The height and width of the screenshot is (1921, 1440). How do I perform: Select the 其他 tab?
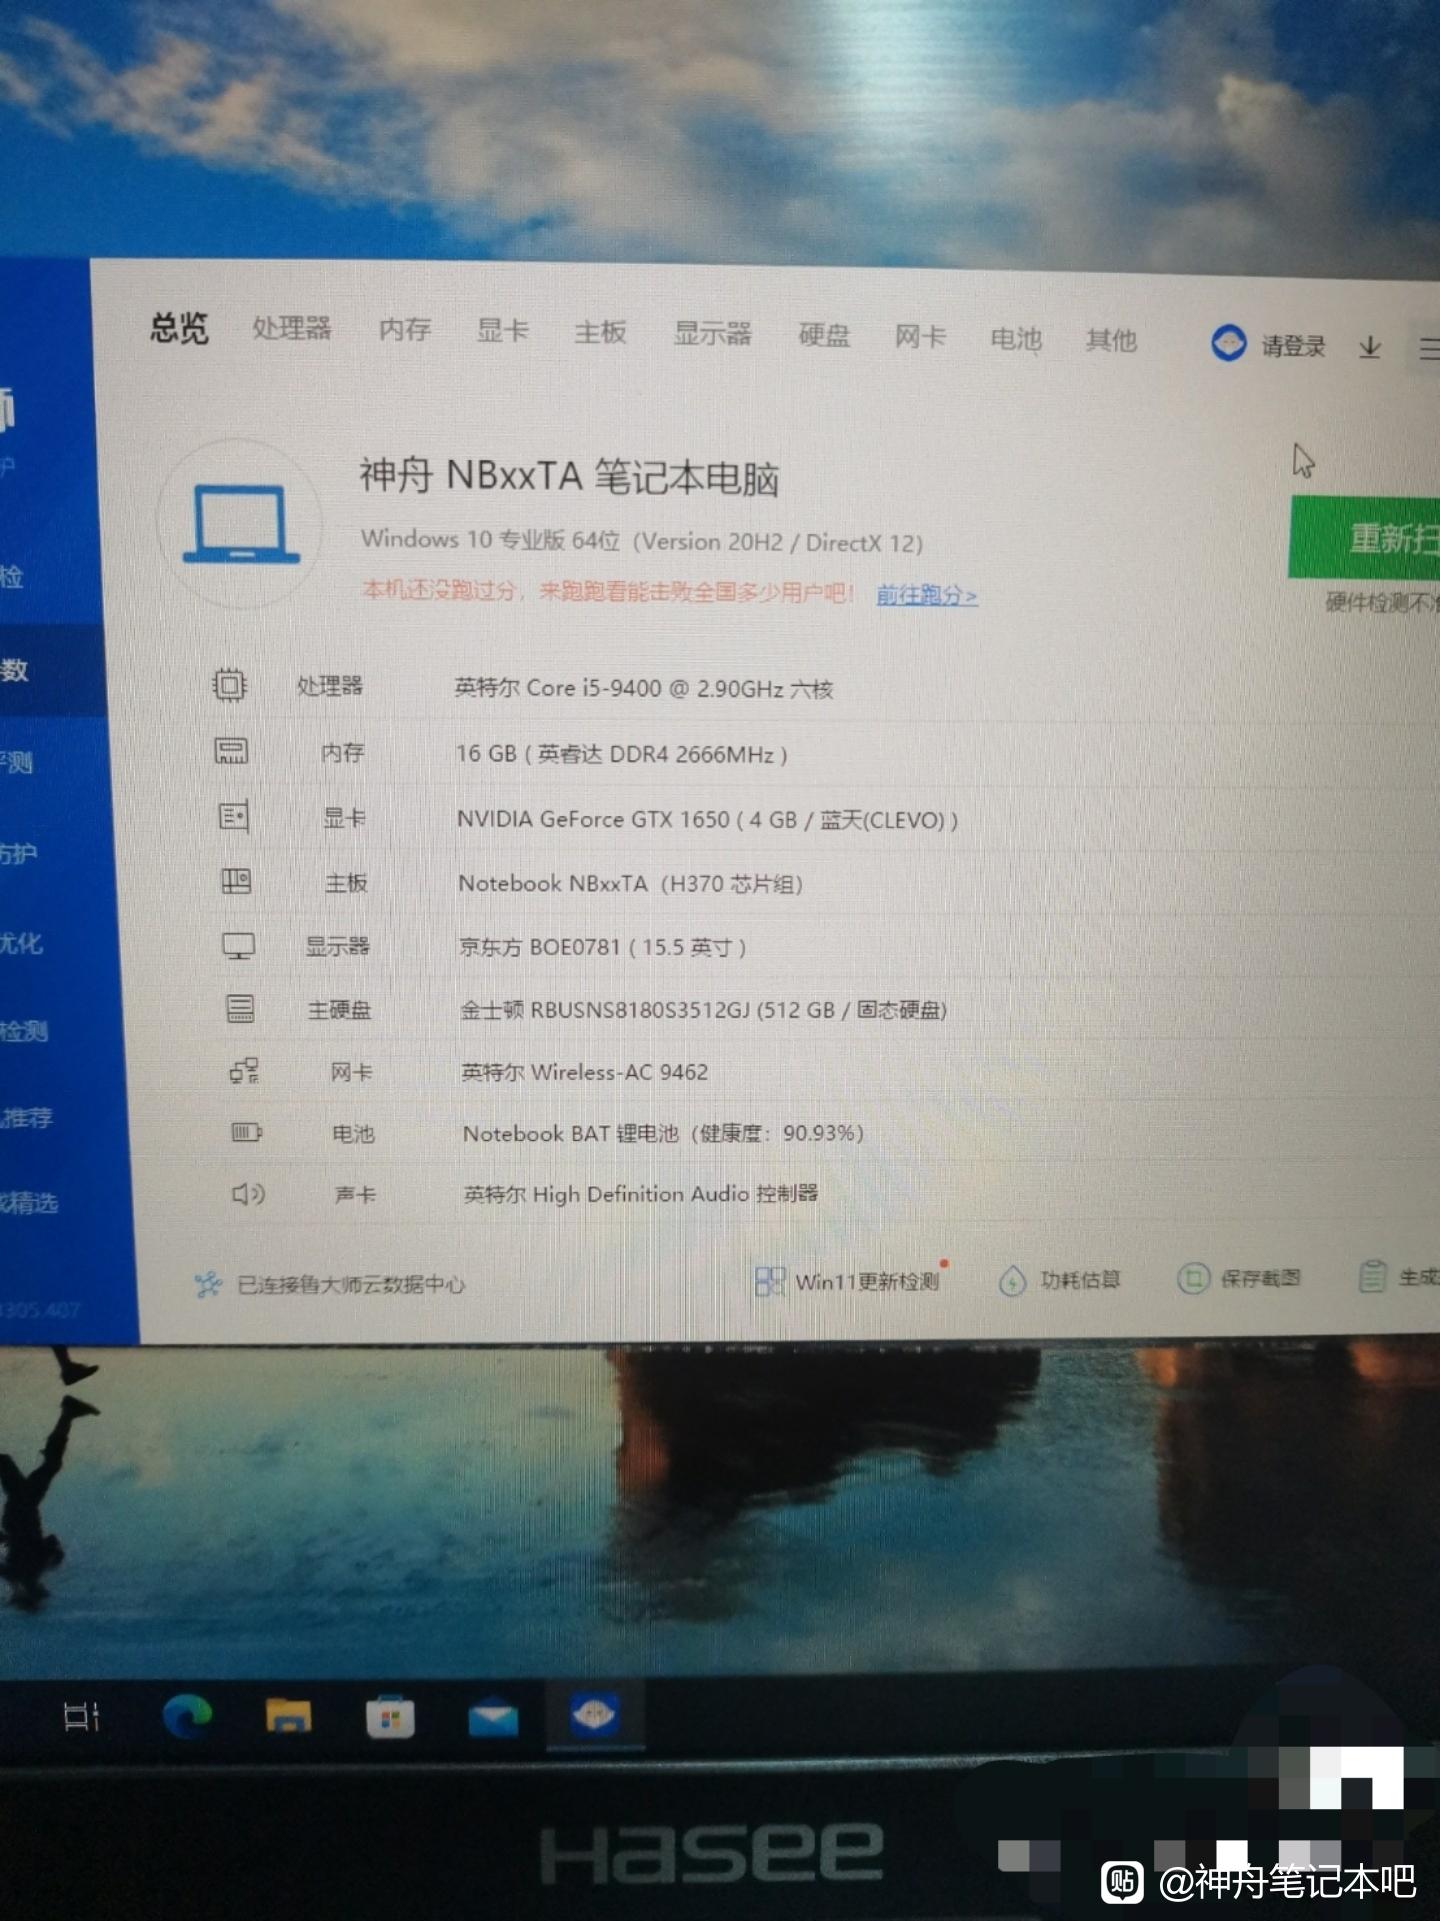pyautogui.click(x=1111, y=341)
